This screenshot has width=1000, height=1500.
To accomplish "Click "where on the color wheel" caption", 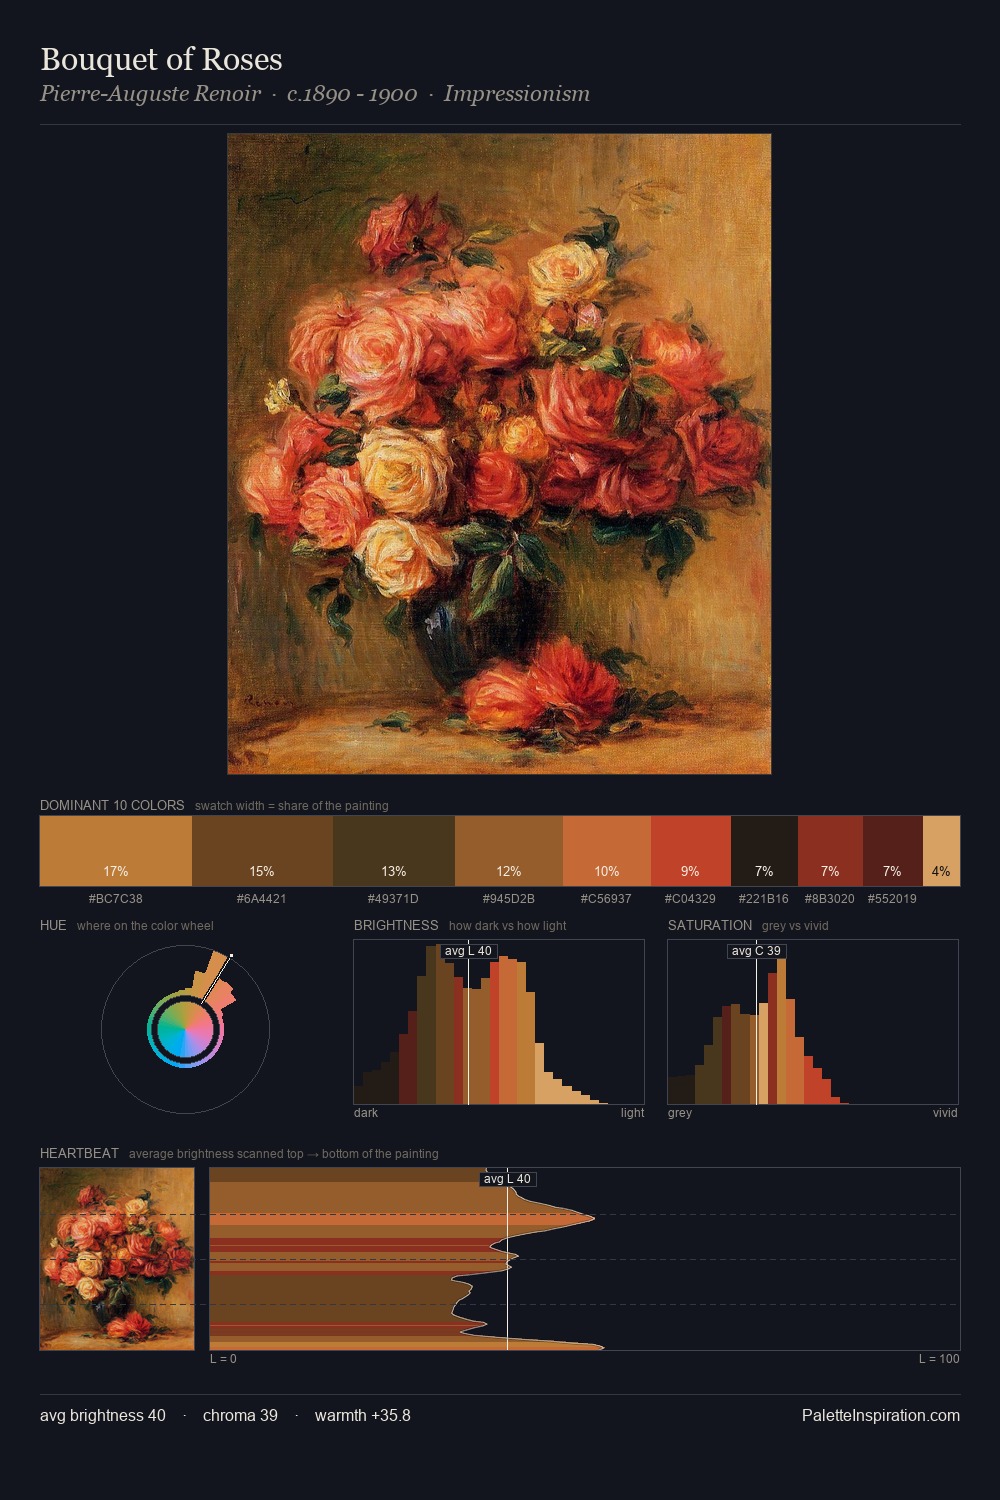I will (x=145, y=926).
